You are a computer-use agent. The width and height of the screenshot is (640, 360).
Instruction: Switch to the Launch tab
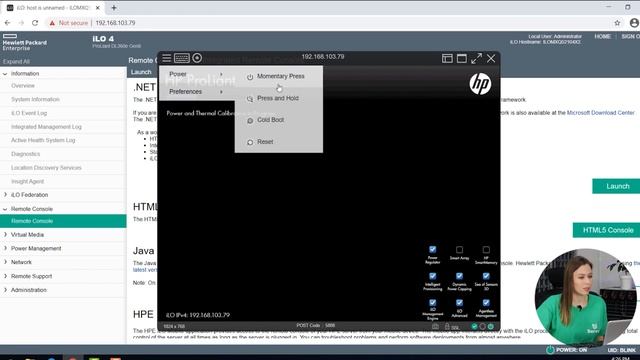click(141, 72)
